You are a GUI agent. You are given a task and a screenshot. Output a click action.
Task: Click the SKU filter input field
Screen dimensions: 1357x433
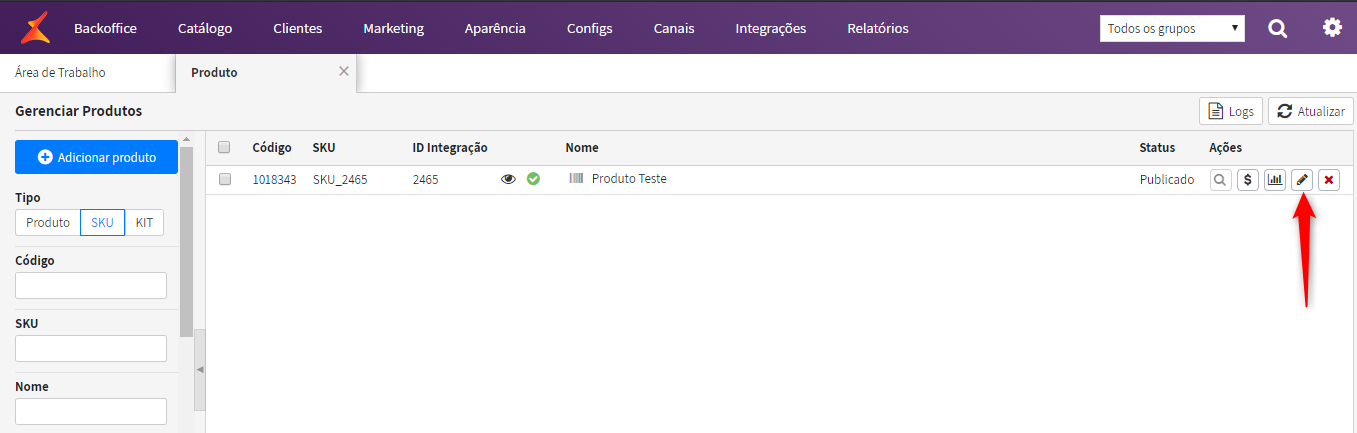click(91, 348)
